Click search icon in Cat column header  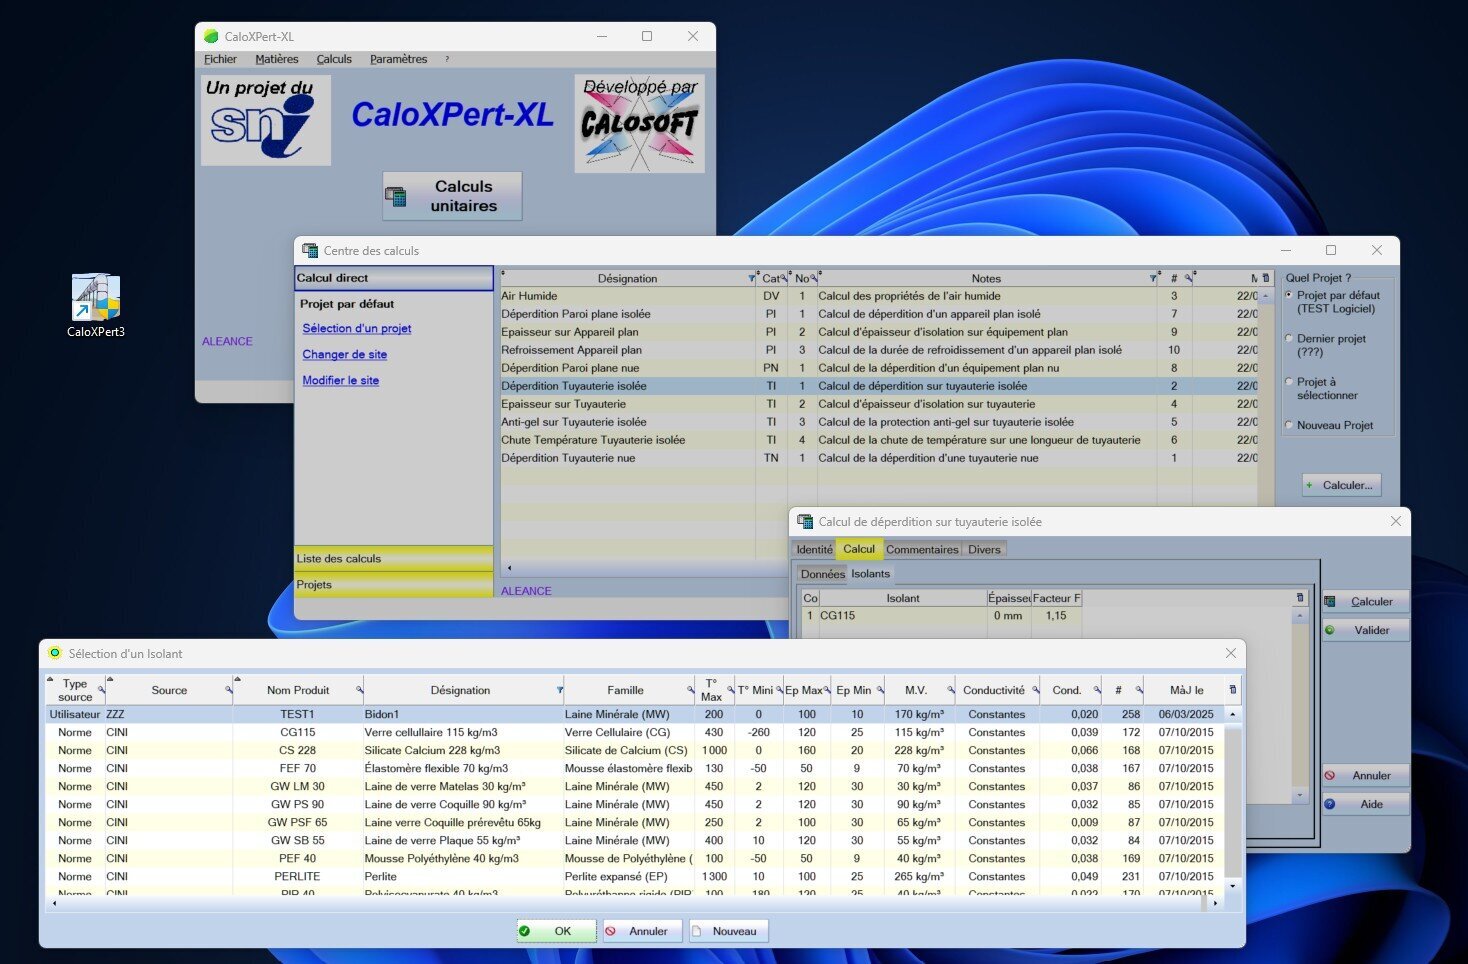click(784, 278)
